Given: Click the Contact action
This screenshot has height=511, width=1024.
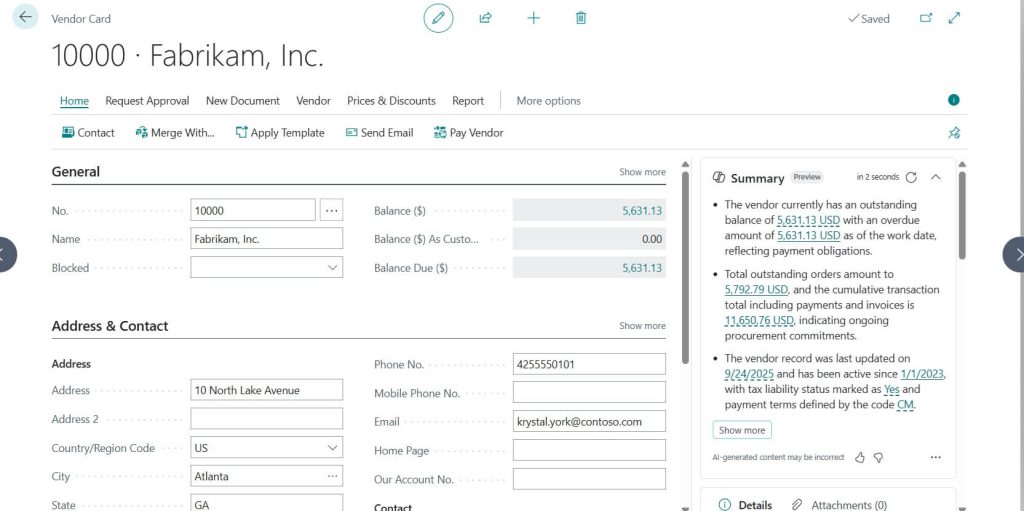Looking at the screenshot, I should 88,133.
